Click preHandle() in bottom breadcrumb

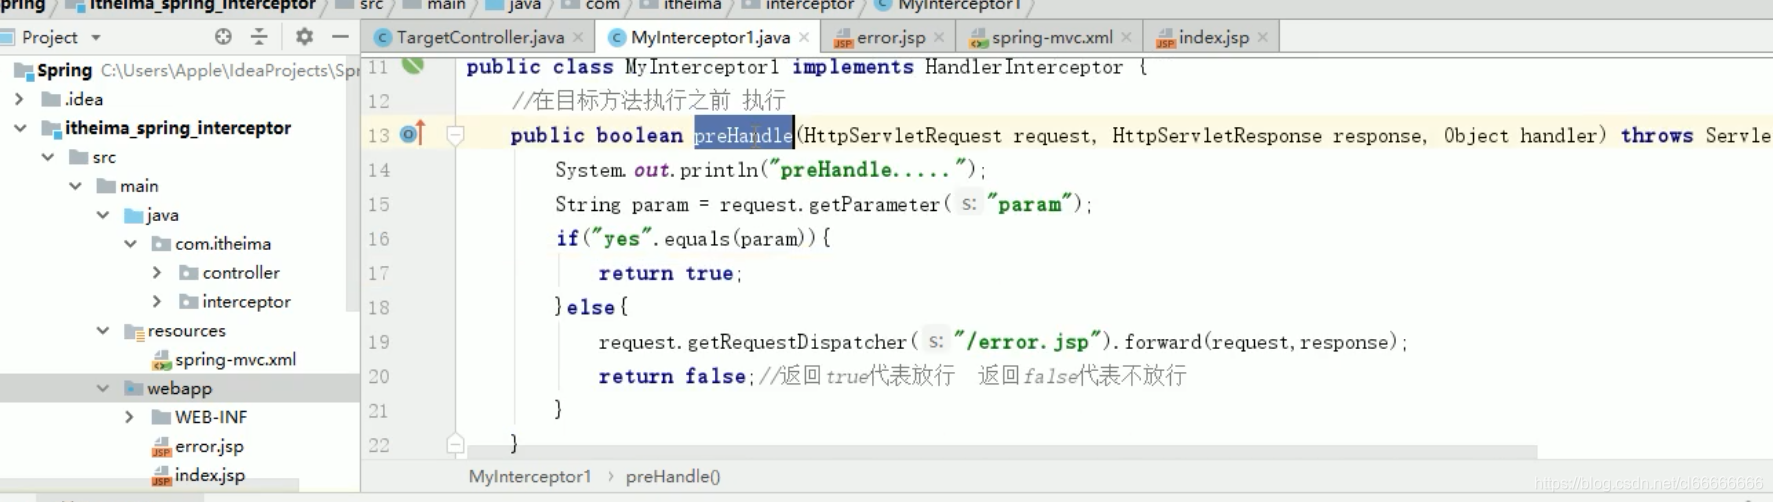(x=673, y=476)
